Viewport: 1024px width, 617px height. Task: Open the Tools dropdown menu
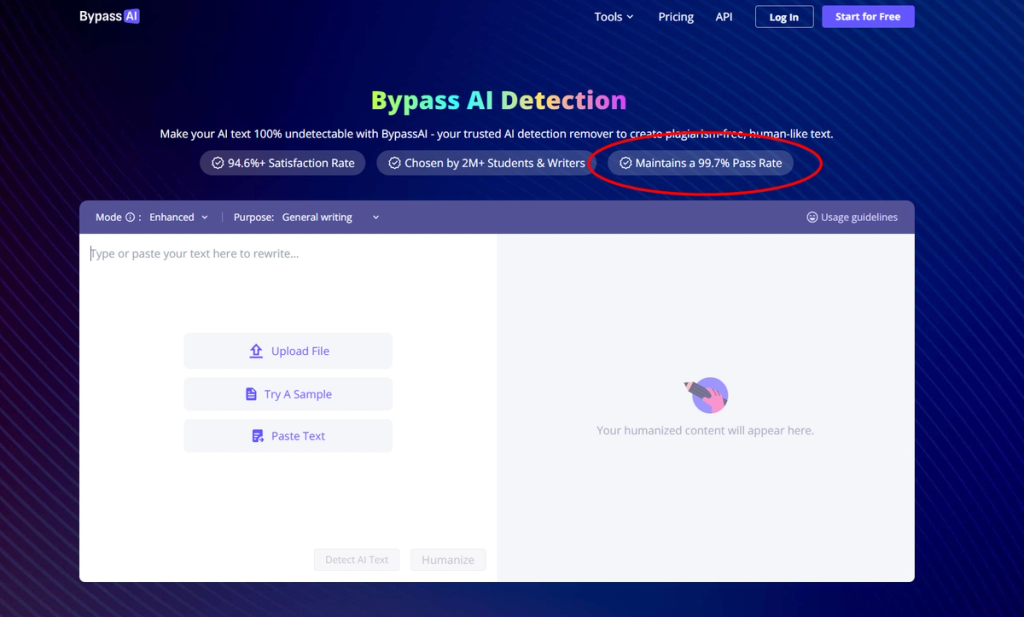[x=613, y=17]
